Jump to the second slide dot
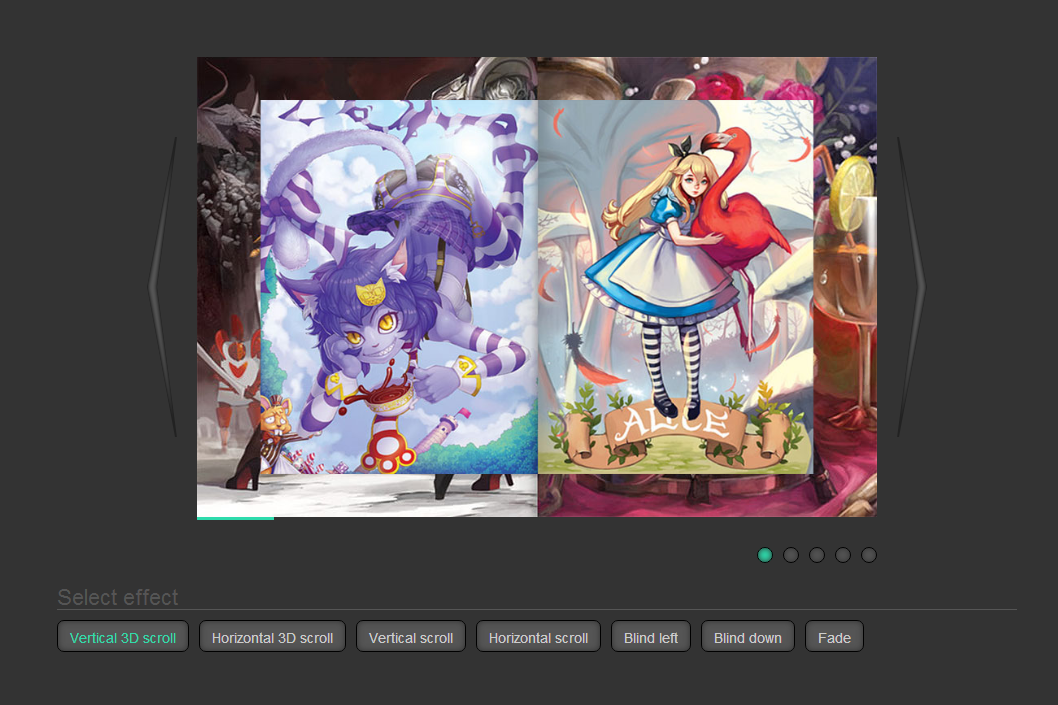Screen dimensions: 1058x705 [791, 555]
